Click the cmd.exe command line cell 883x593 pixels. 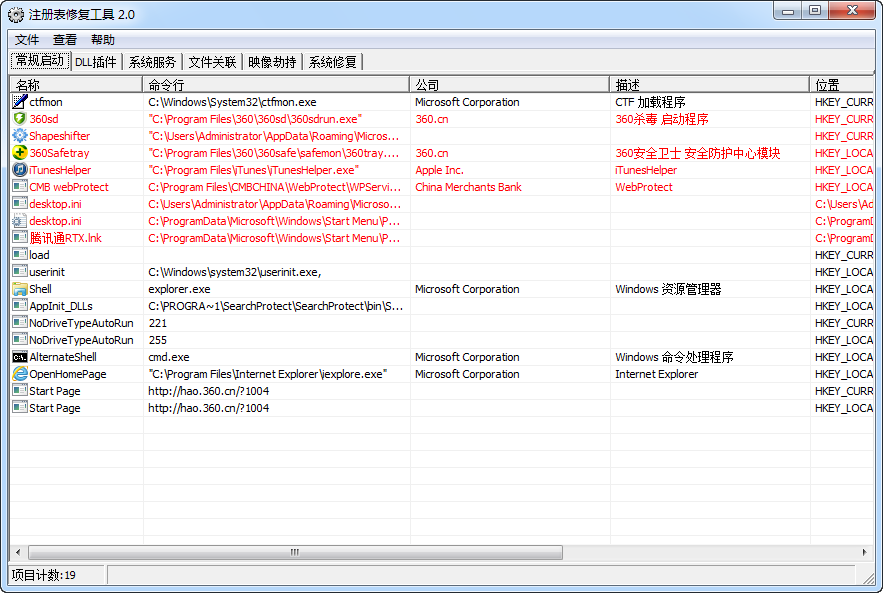[169, 357]
